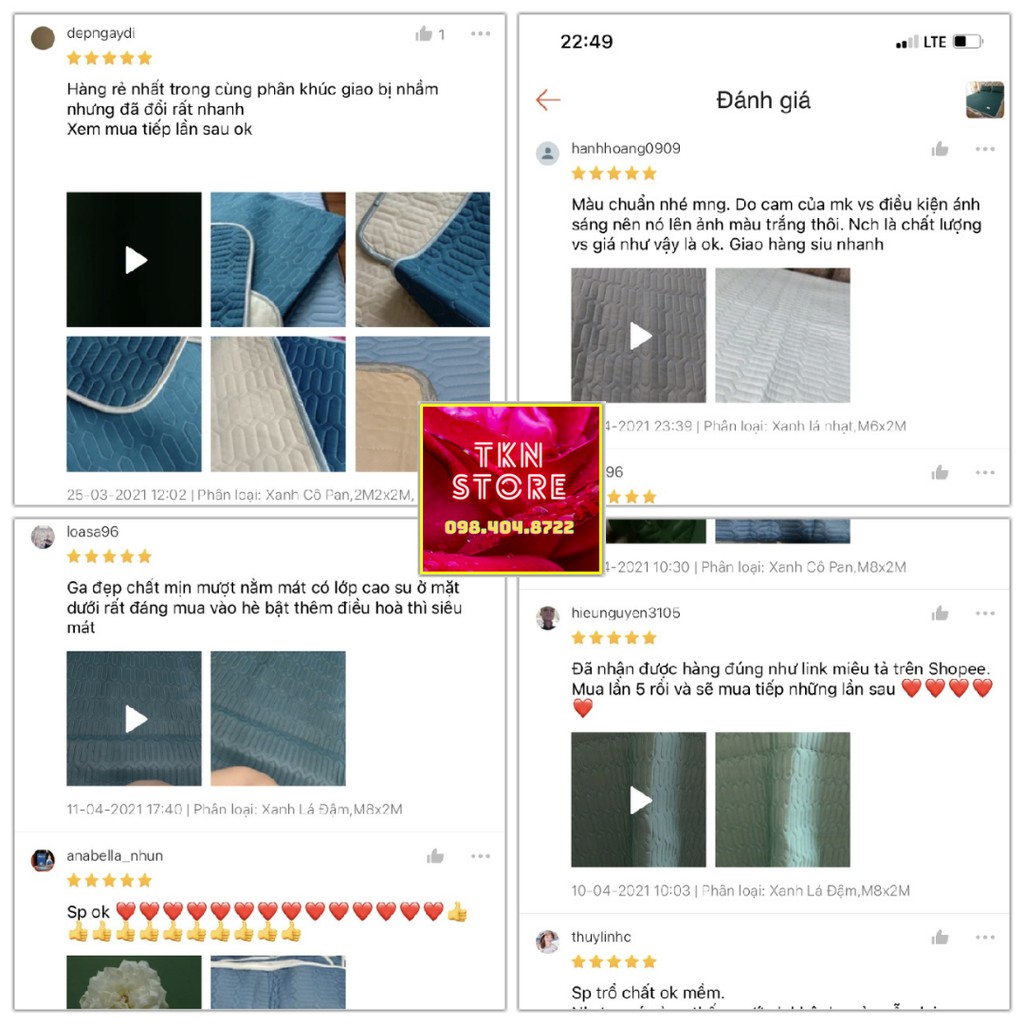Image resolution: width=1024 pixels, height=1024 pixels.
Task: Like anabella_nhun's review with the thumbs-up icon
Action: pyautogui.click(x=435, y=856)
